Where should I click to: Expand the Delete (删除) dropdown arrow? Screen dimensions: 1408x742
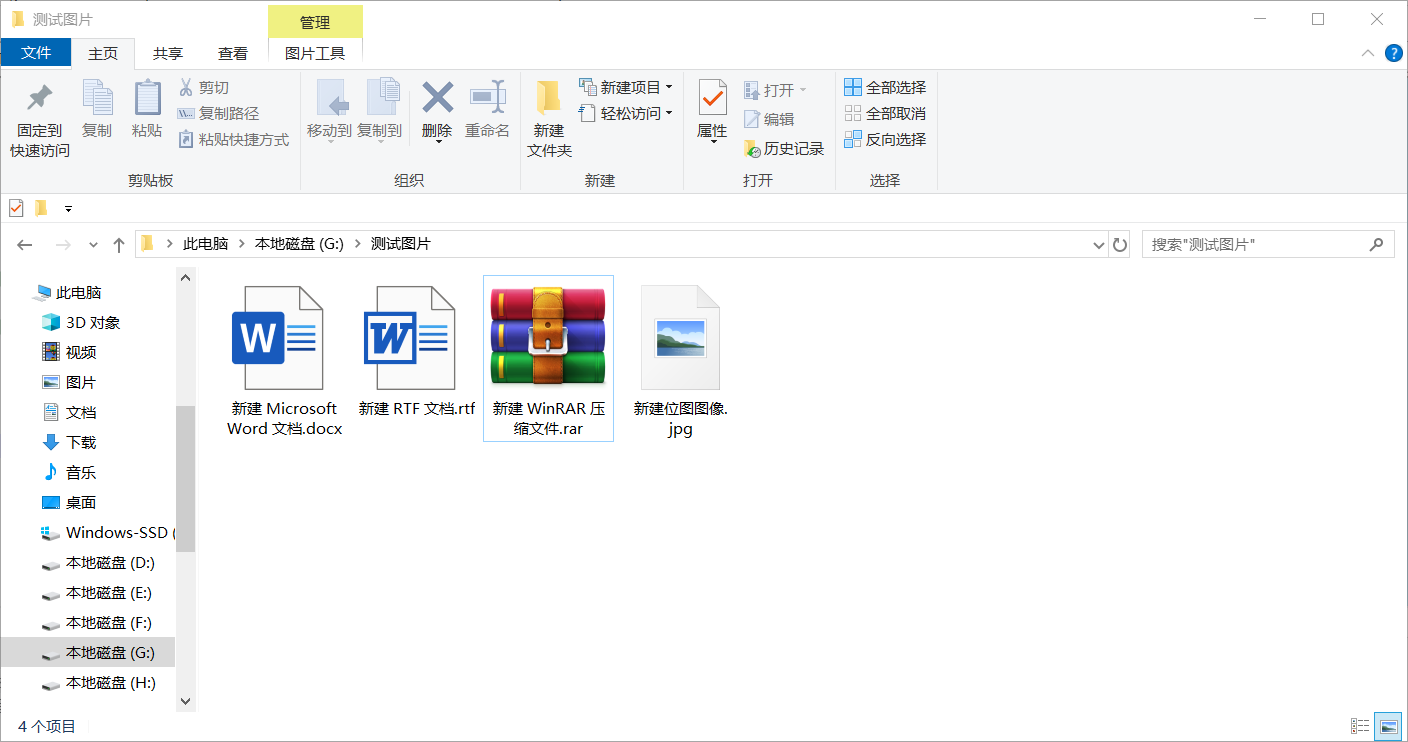(437, 142)
